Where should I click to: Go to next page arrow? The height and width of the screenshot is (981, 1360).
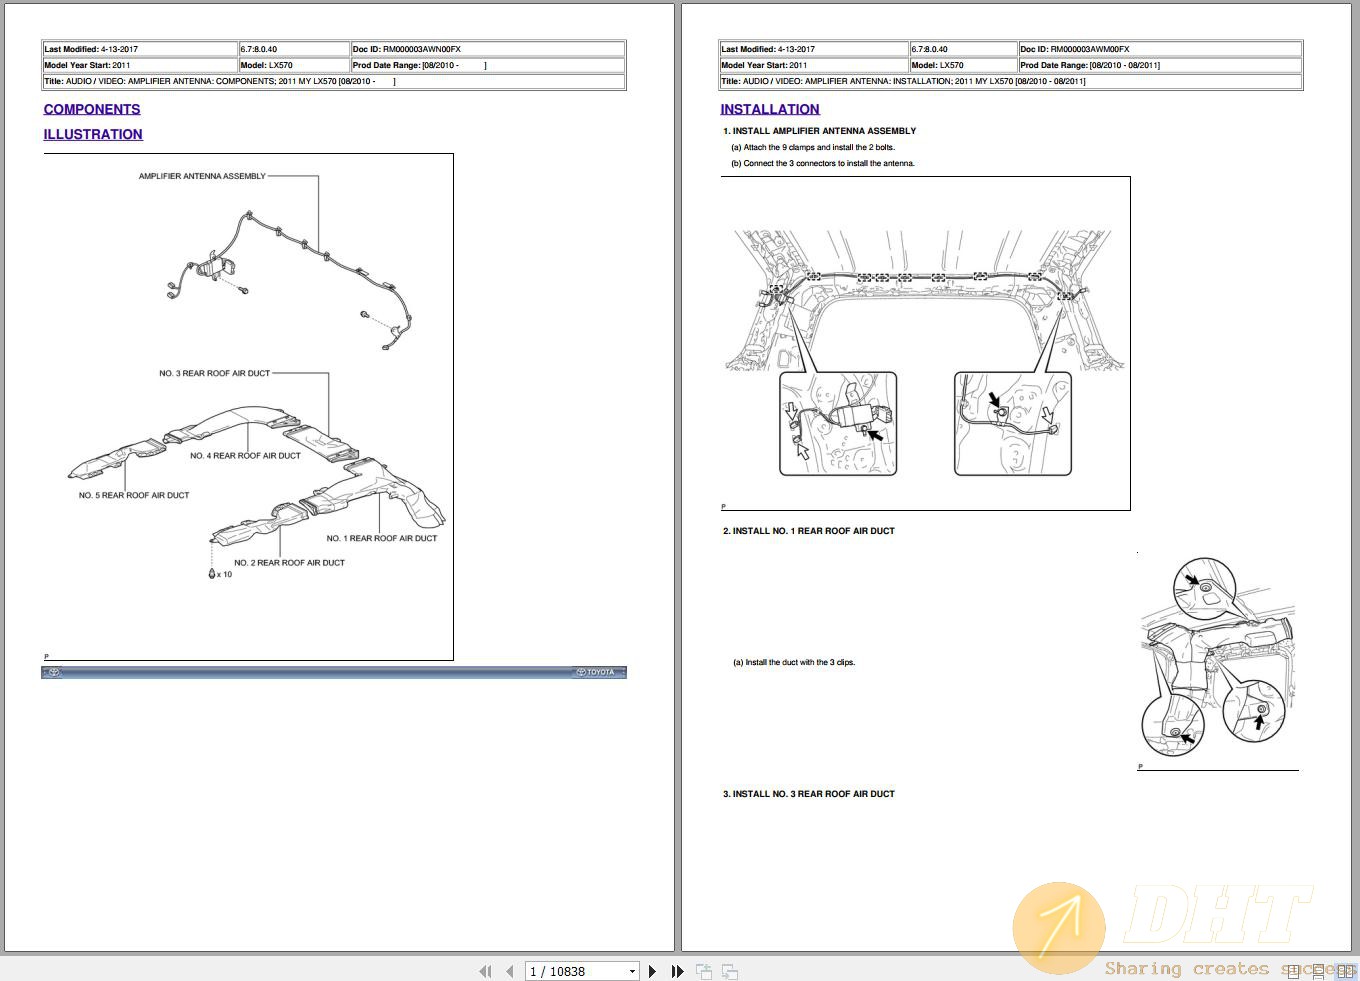pos(652,971)
